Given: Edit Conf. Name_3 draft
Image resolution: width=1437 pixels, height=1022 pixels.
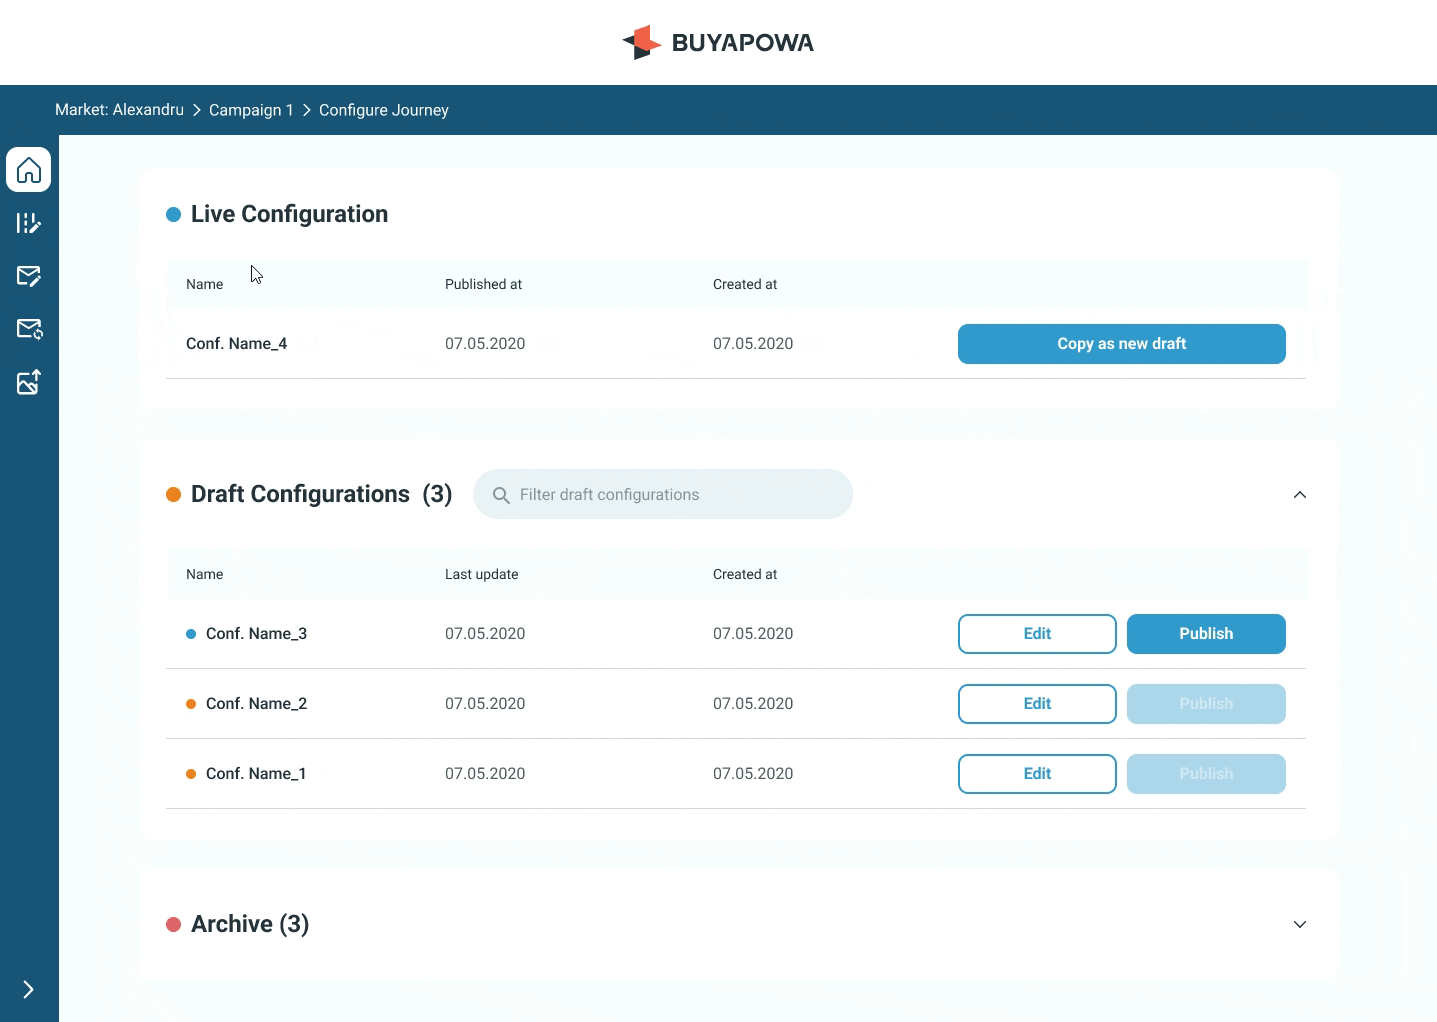Looking at the screenshot, I should click(x=1037, y=634).
